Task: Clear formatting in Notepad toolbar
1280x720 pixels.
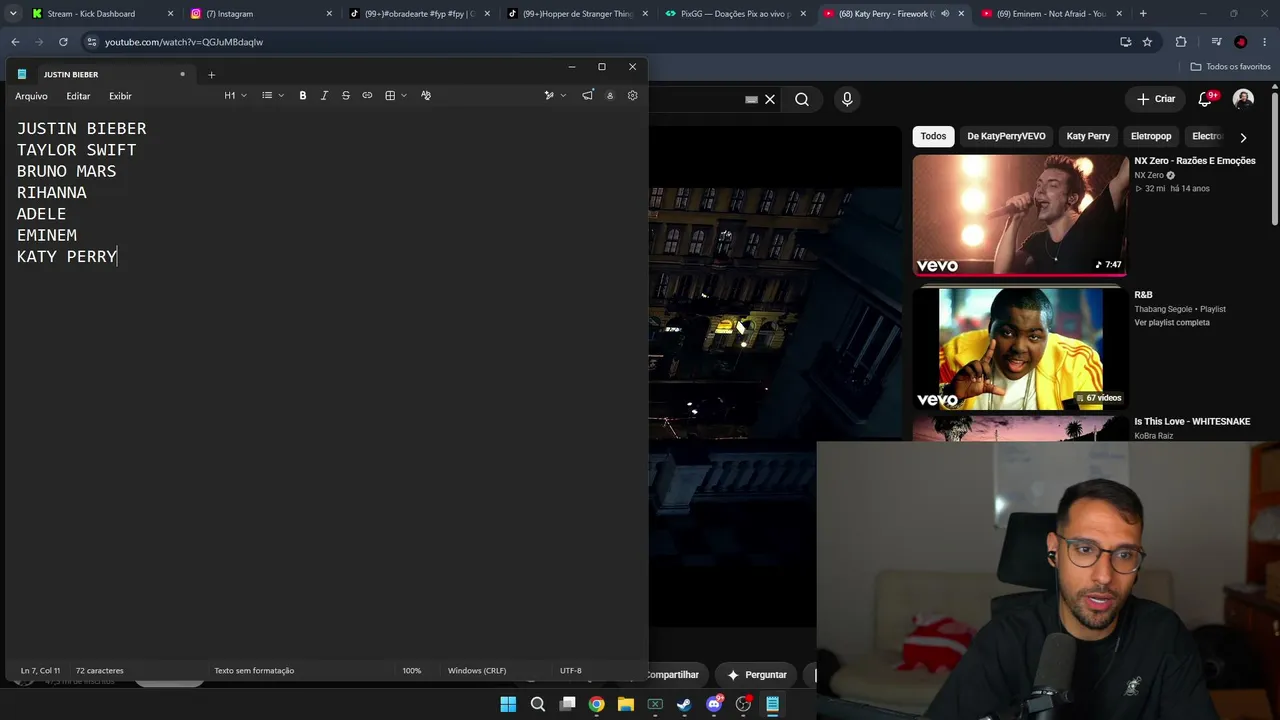Action: coord(426,96)
